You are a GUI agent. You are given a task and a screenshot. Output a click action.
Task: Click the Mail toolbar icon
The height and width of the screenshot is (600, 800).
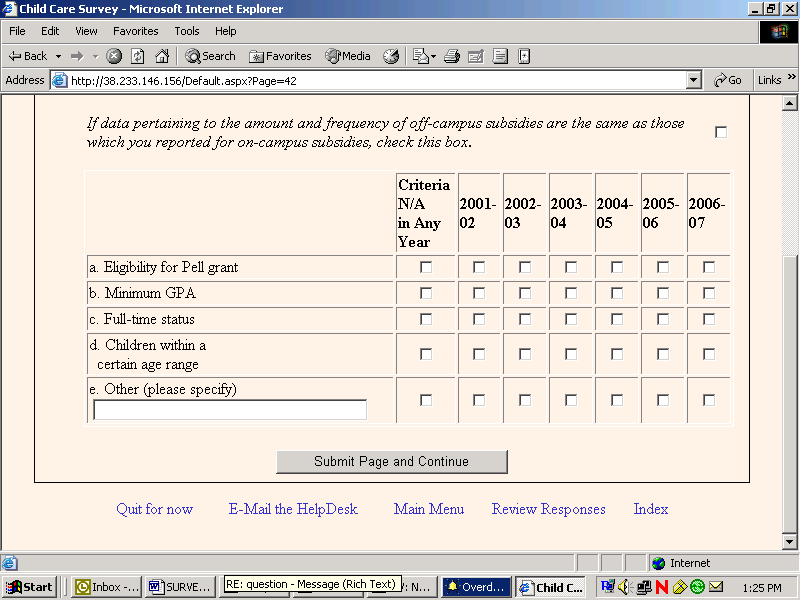(422, 57)
